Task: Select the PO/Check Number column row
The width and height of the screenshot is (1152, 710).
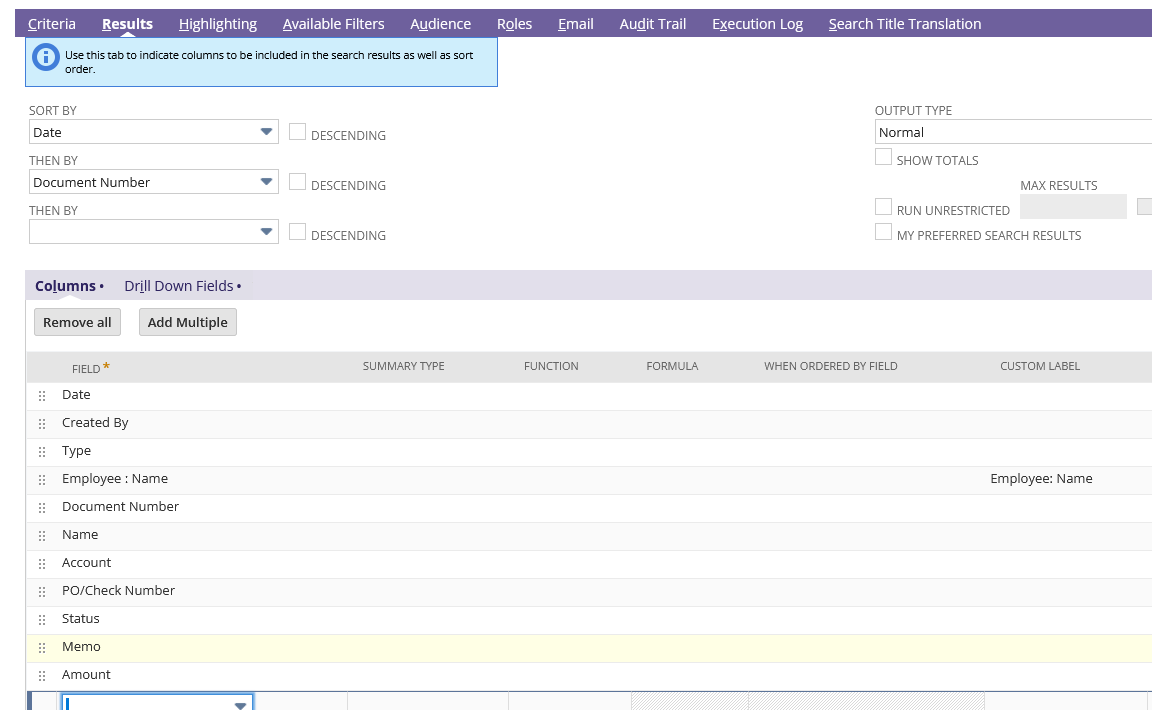Action: pos(589,591)
